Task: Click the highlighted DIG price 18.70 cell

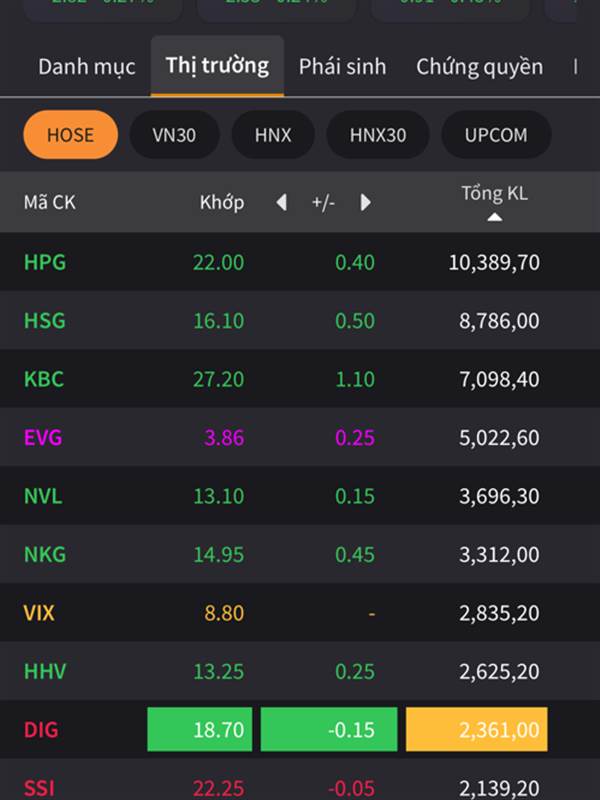Action: 198,730
